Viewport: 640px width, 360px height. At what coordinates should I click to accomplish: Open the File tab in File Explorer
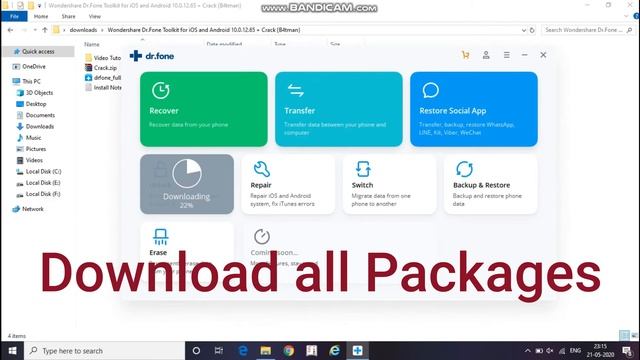(x=14, y=16)
